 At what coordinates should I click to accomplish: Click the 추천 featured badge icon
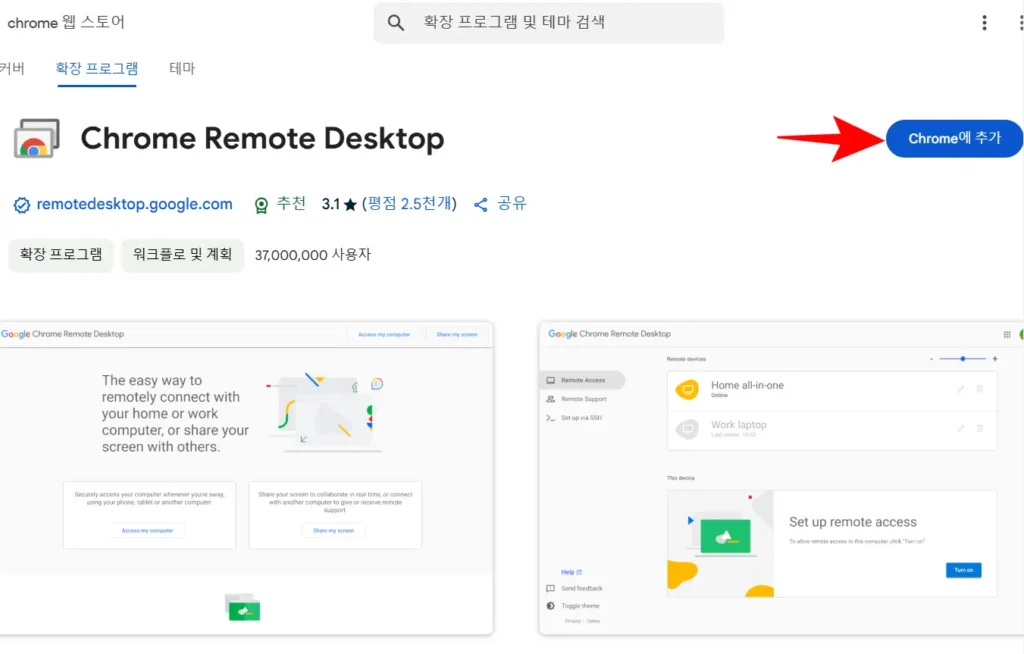point(261,205)
